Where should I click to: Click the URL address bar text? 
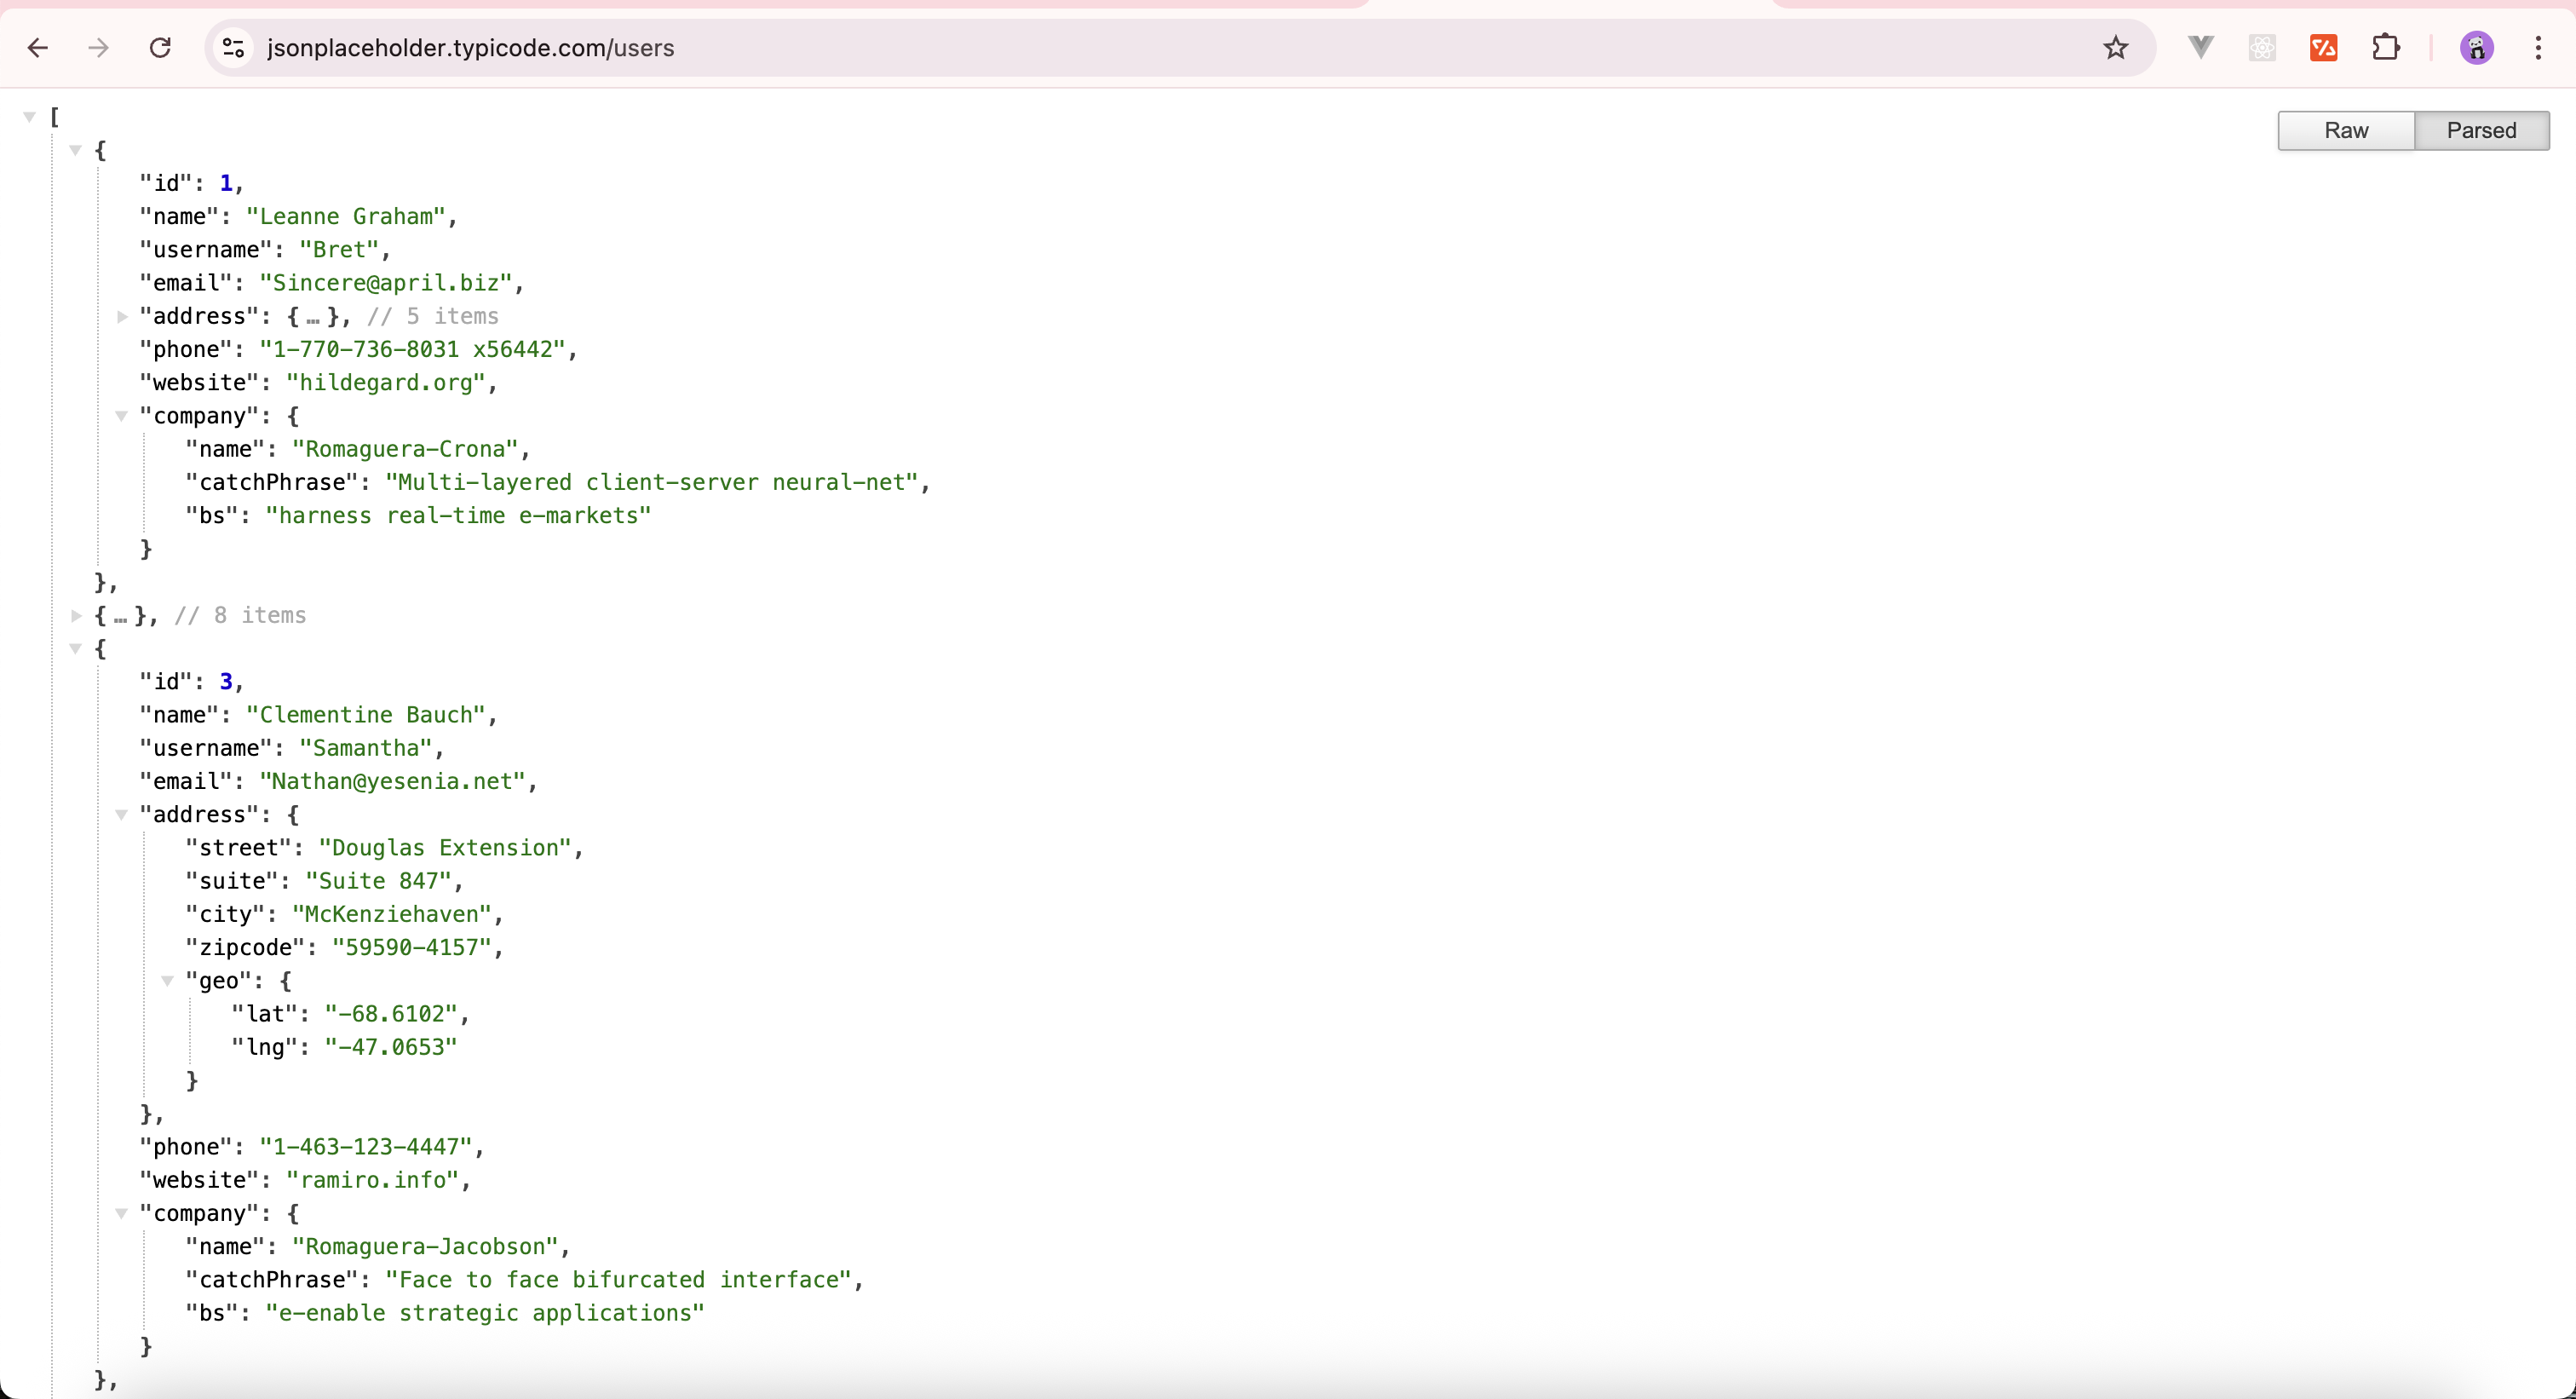[x=470, y=48]
